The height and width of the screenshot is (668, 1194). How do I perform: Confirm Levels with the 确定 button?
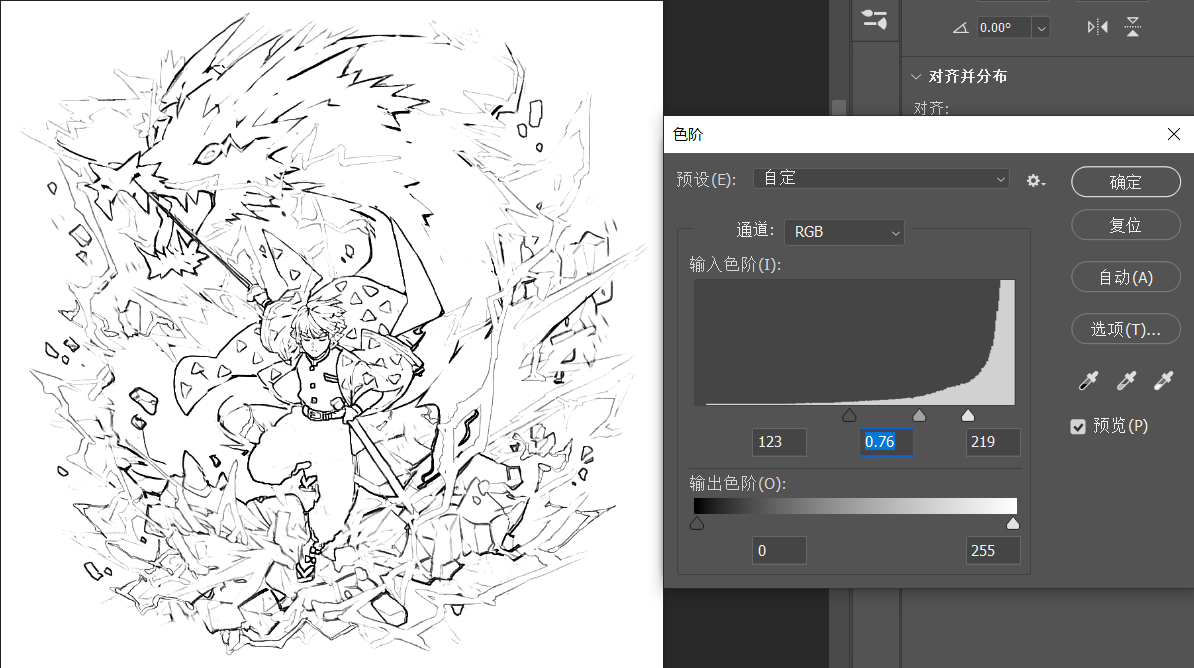coord(1125,182)
